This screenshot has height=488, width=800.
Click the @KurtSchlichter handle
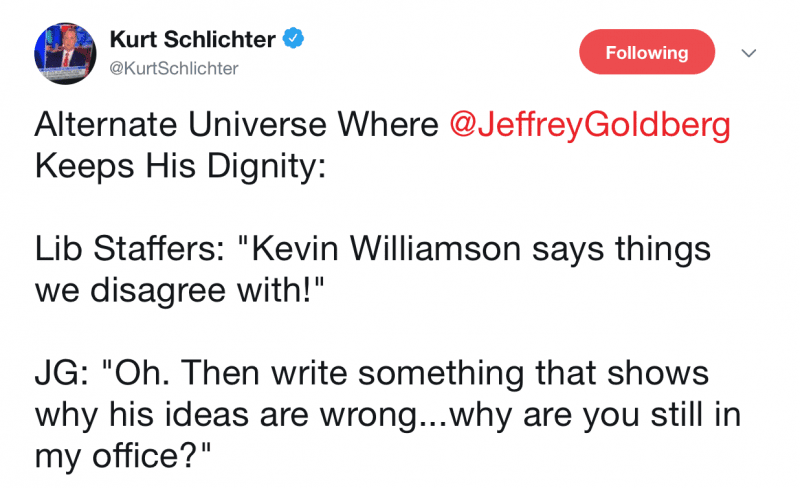(x=173, y=68)
